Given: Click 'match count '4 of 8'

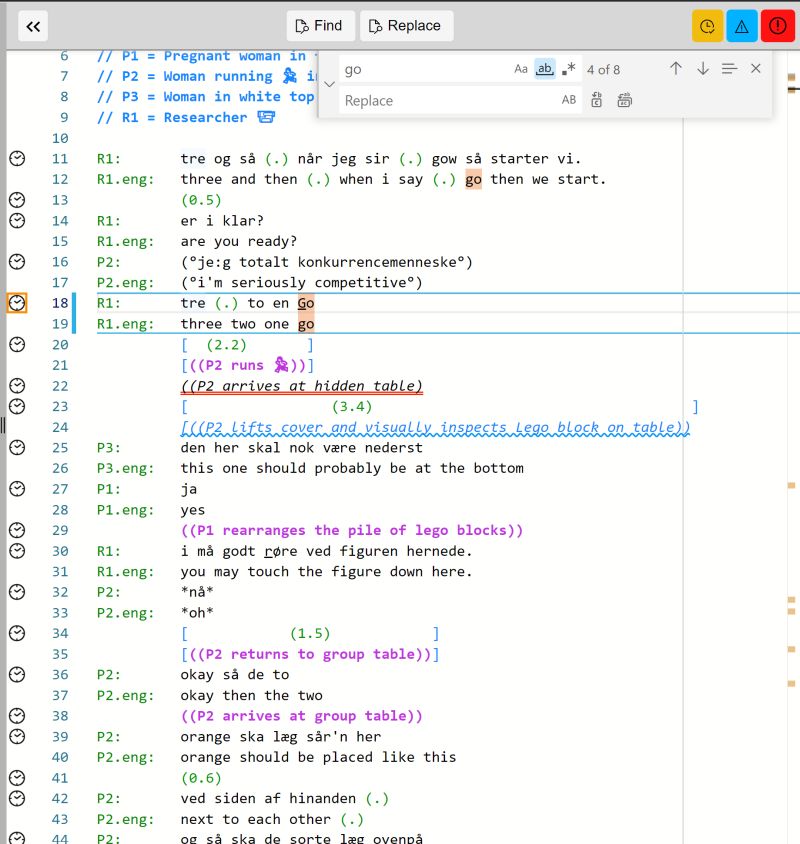Looking at the screenshot, I should tap(603, 69).
